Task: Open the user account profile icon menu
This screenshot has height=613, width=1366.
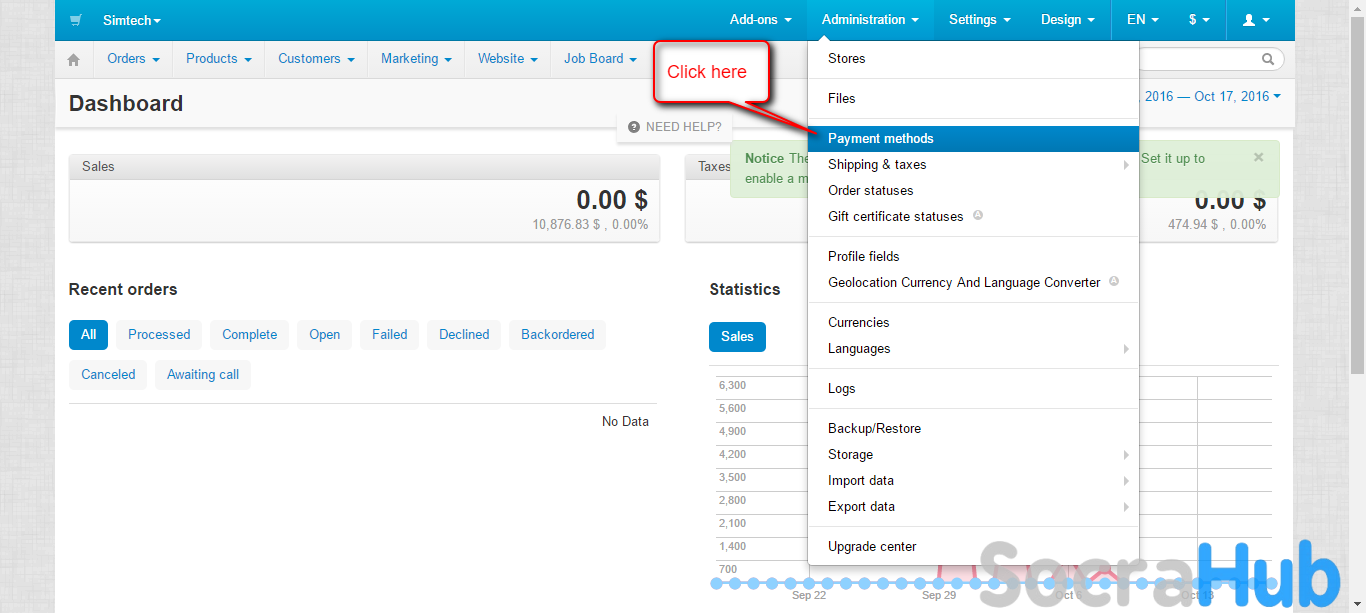Action: click(x=1255, y=20)
